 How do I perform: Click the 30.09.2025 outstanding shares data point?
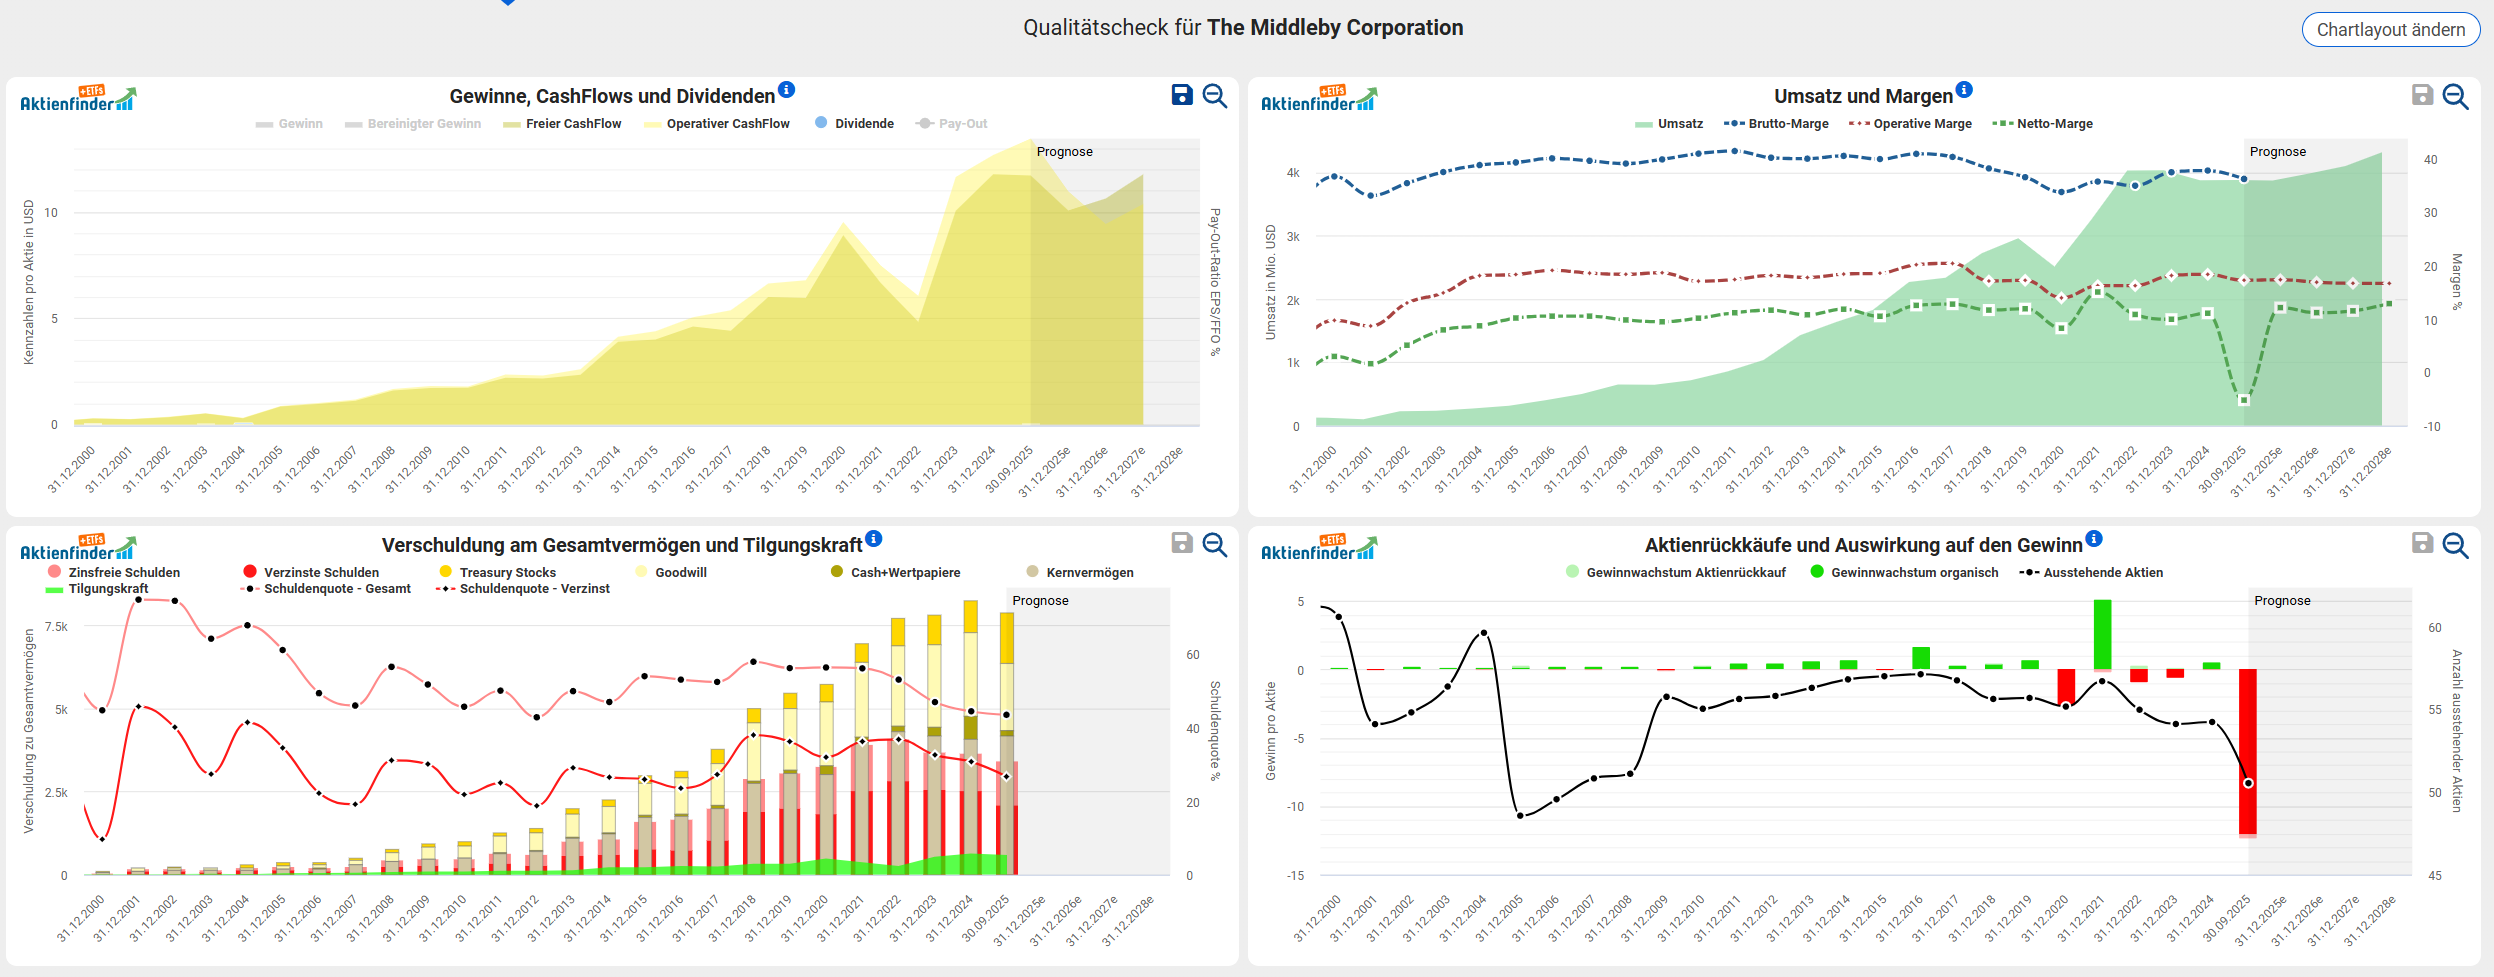click(2248, 783)
